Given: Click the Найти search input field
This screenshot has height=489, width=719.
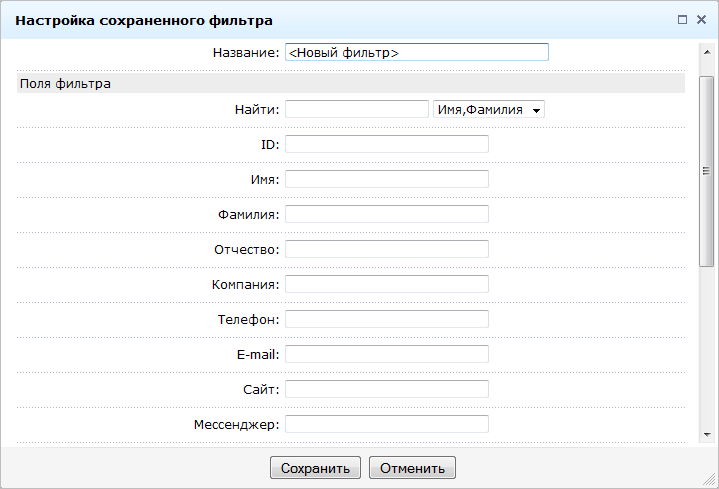Looking at the screenshot, I should click(356, 109).
